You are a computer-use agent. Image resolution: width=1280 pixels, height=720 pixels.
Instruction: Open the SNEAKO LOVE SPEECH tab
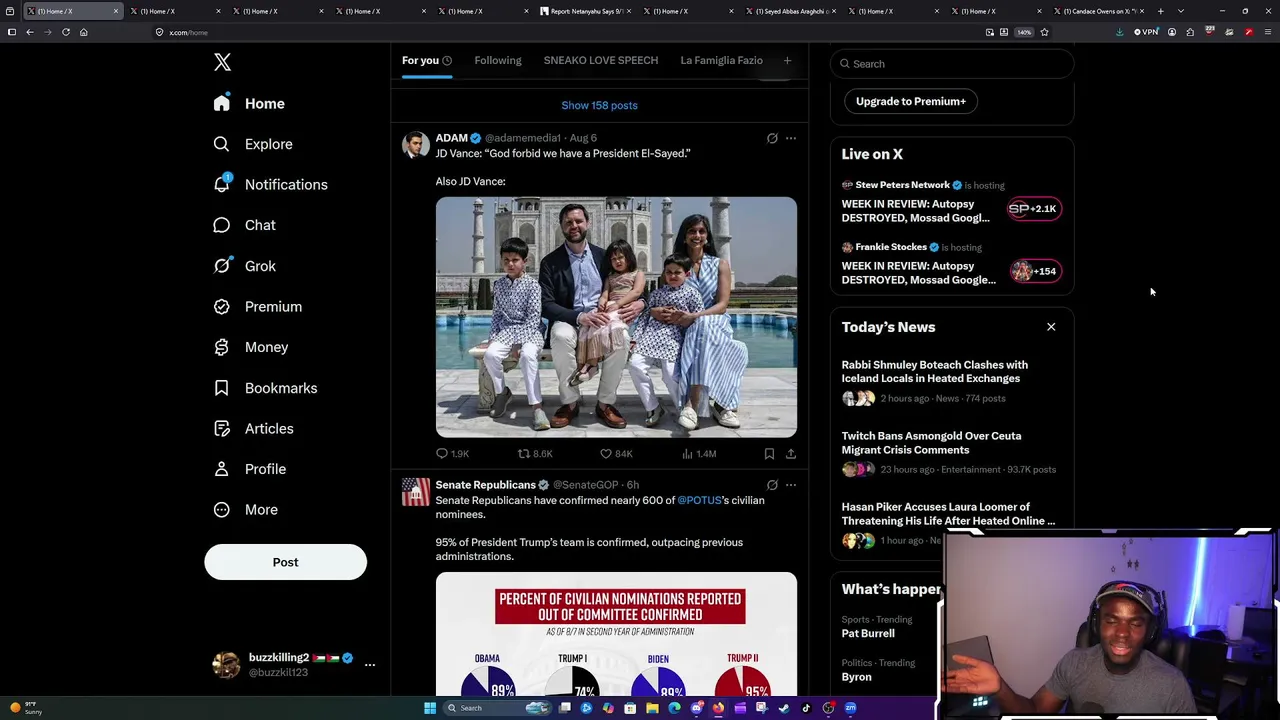(x=601, y=61)
